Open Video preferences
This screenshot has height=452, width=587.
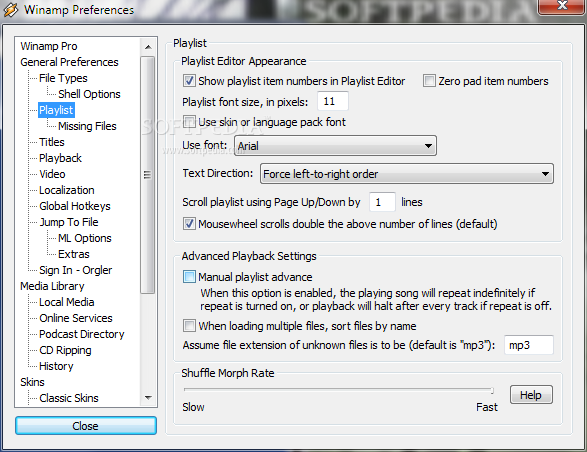pos(52,174)
